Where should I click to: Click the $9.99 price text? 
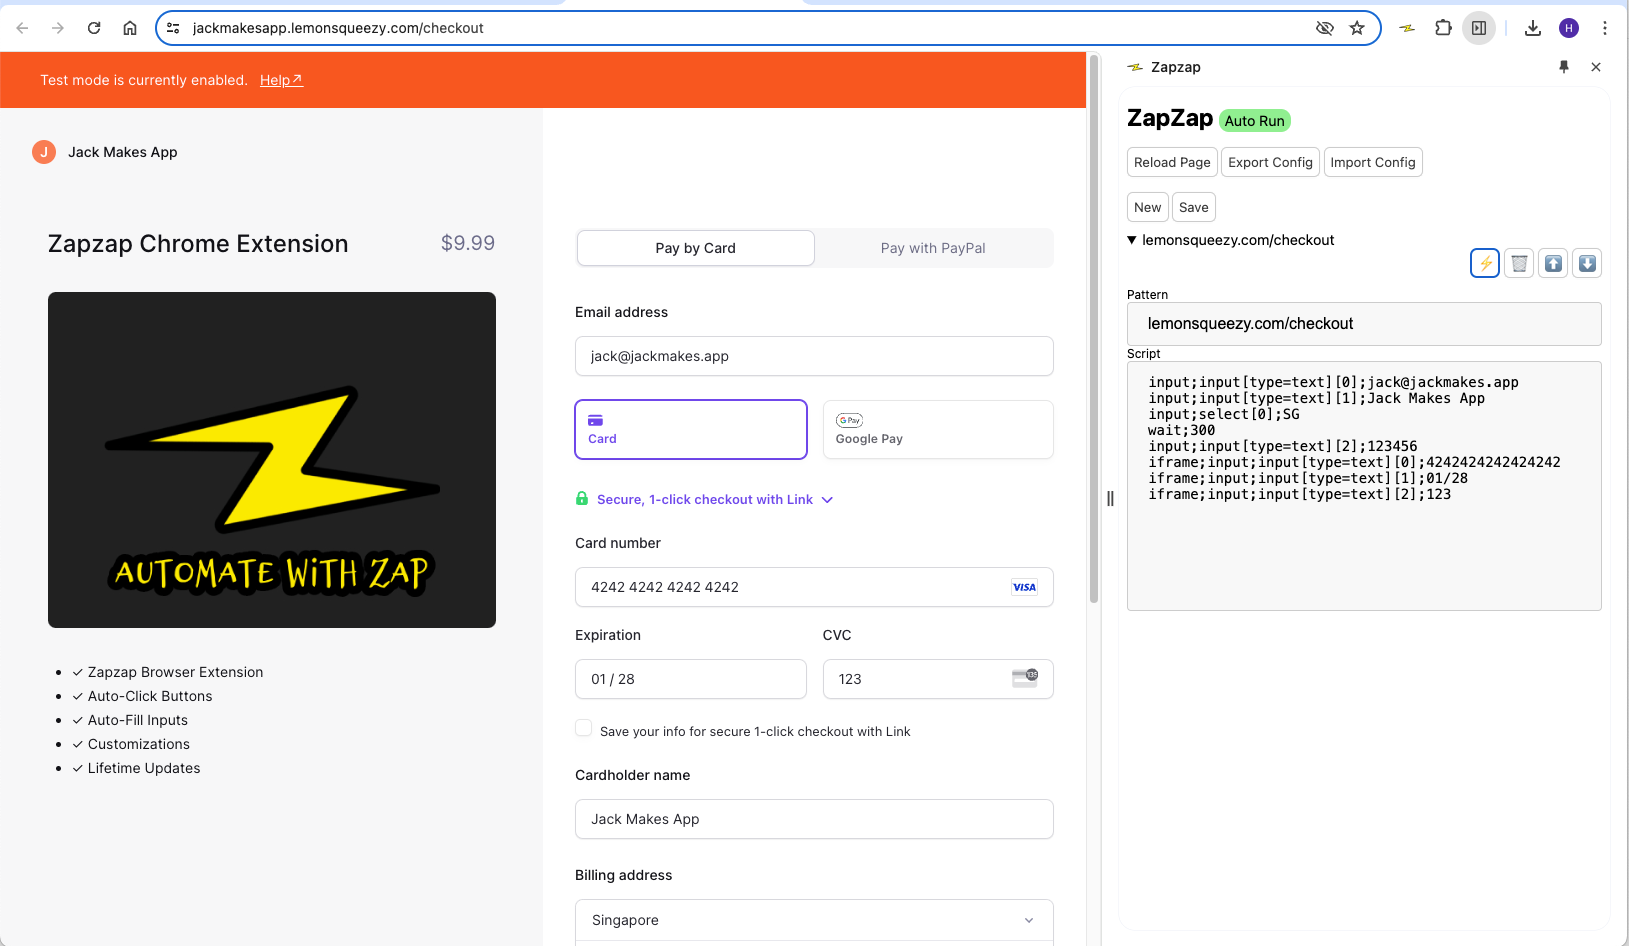468,243
